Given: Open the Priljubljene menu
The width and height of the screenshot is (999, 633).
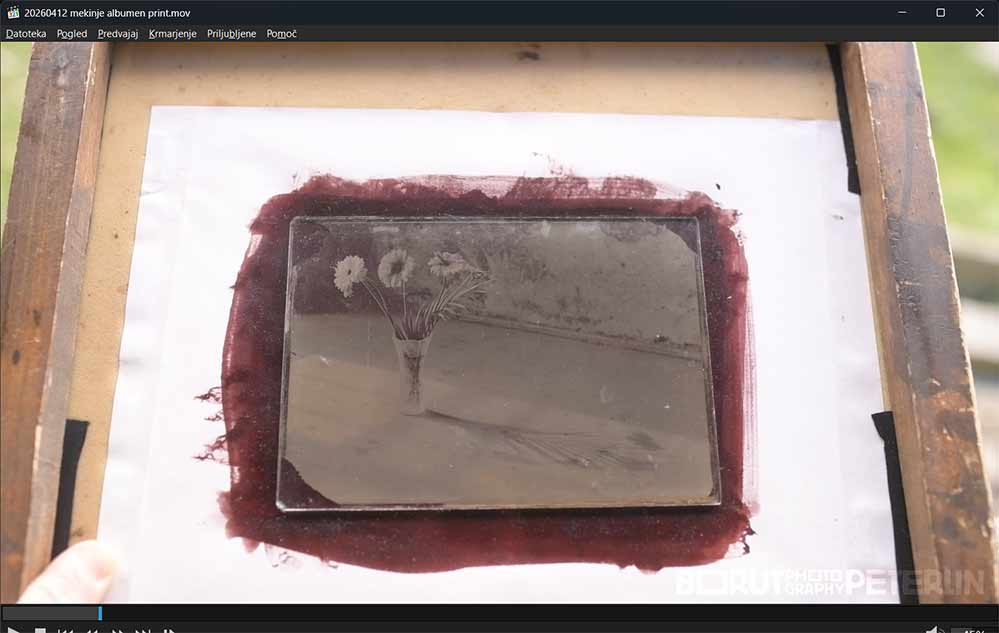Looking at the screenshot, I should pyautogui.click(x=231, y=34).
